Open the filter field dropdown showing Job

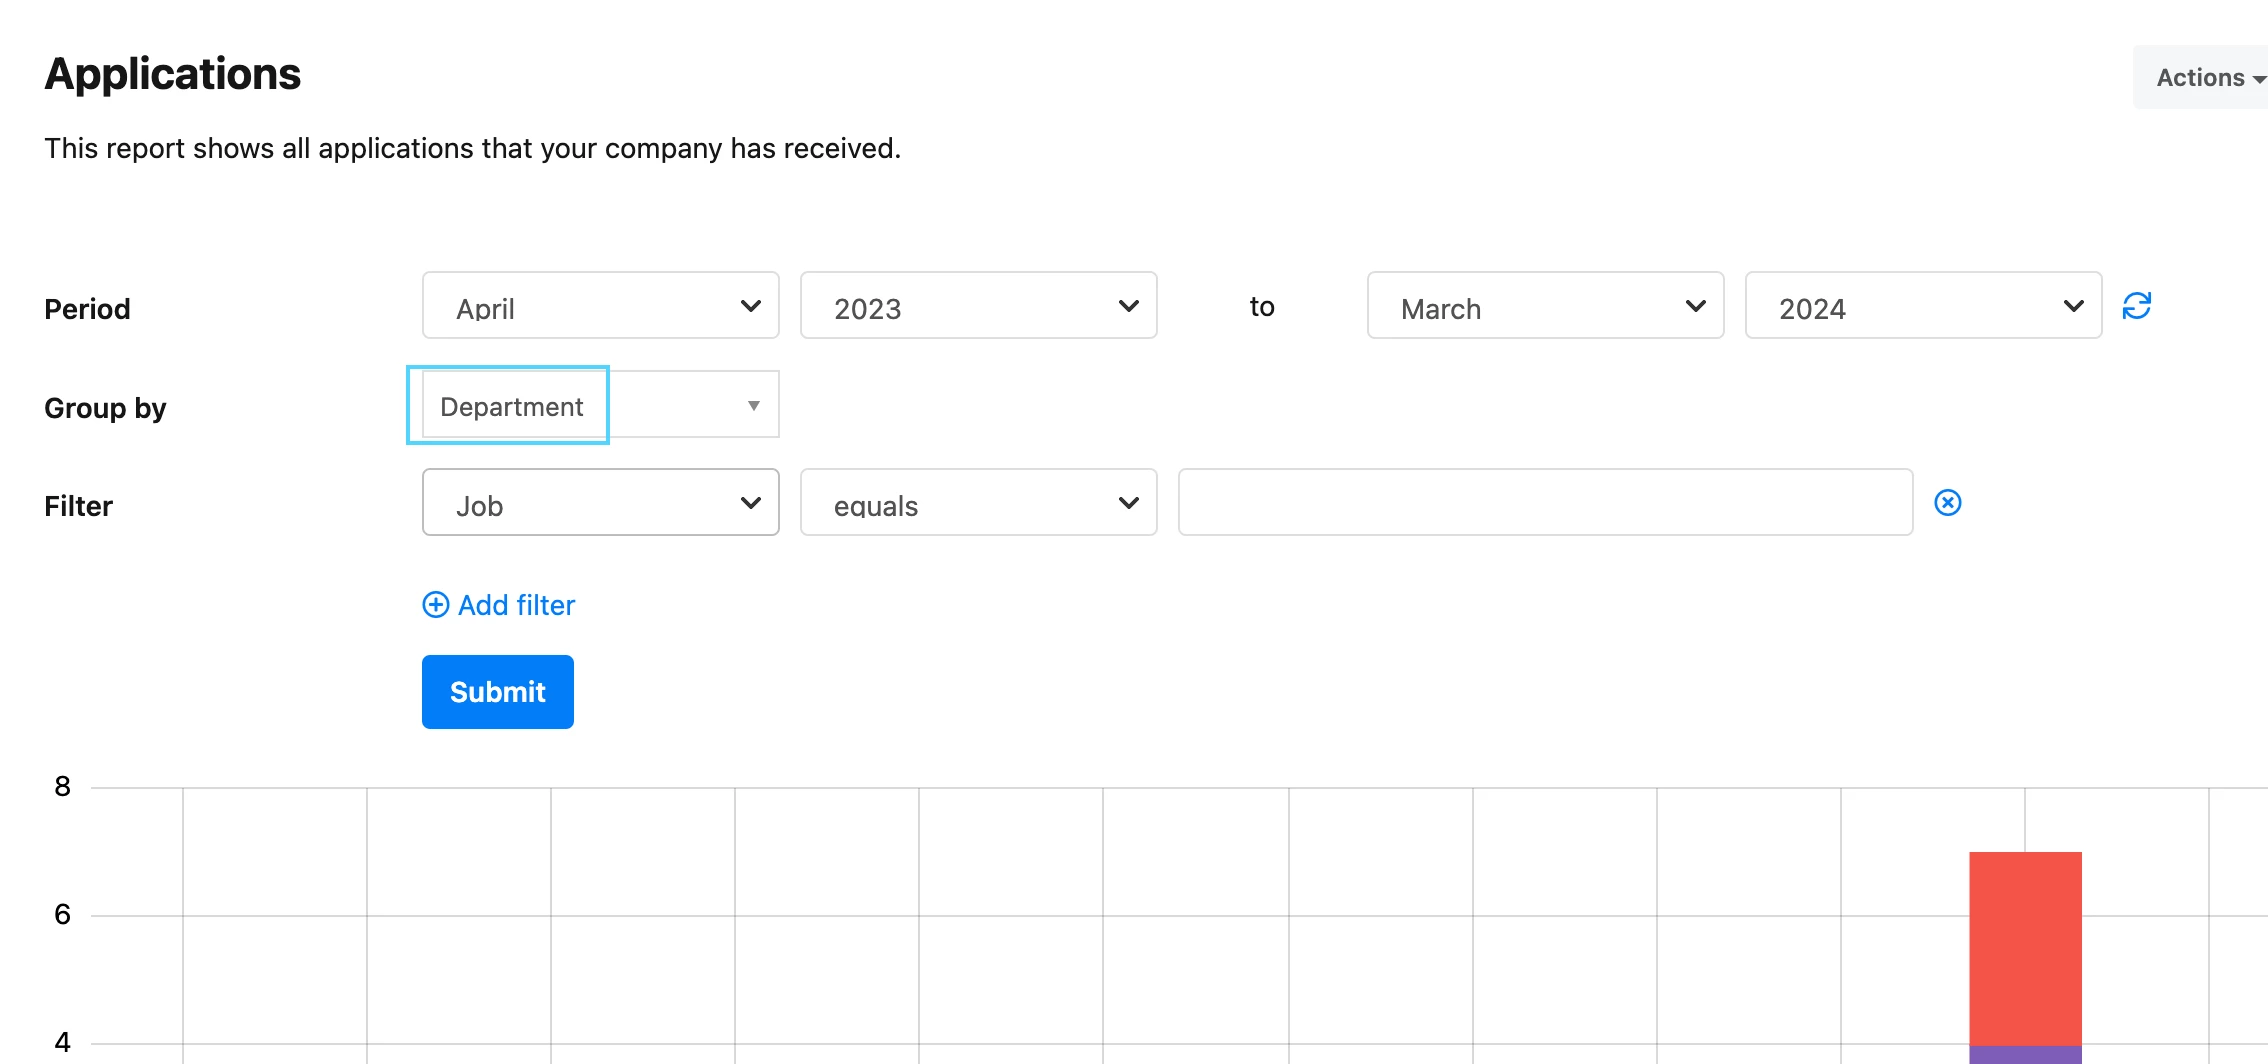click(600, 502)
